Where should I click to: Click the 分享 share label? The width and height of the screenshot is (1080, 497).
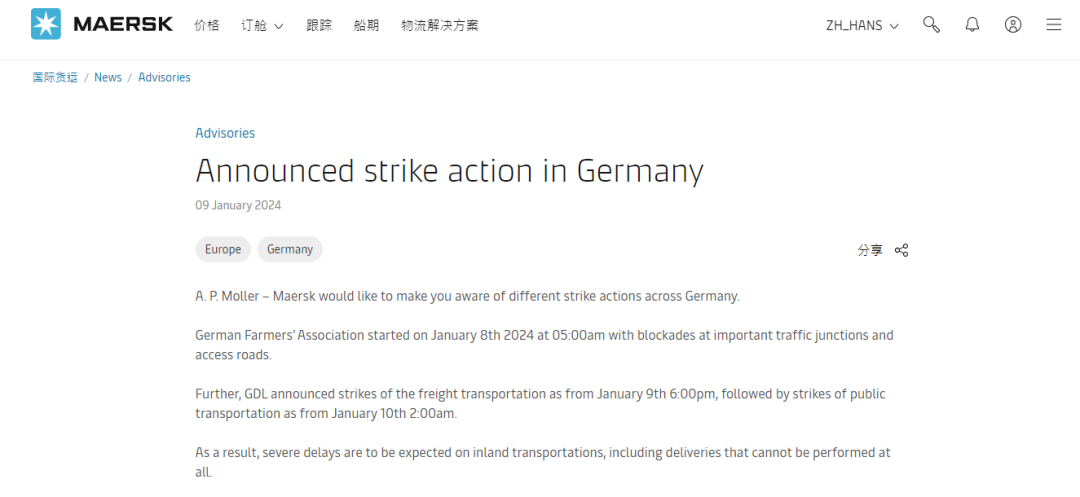[870, 250]
